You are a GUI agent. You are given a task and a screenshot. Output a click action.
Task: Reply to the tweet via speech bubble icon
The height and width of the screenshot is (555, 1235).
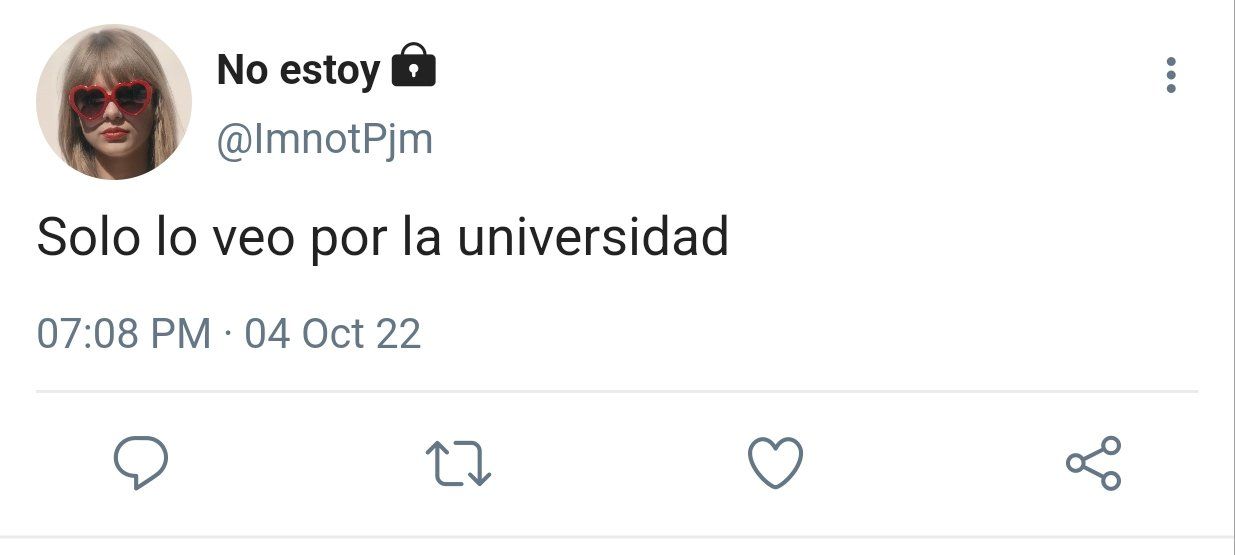(140, 463)
